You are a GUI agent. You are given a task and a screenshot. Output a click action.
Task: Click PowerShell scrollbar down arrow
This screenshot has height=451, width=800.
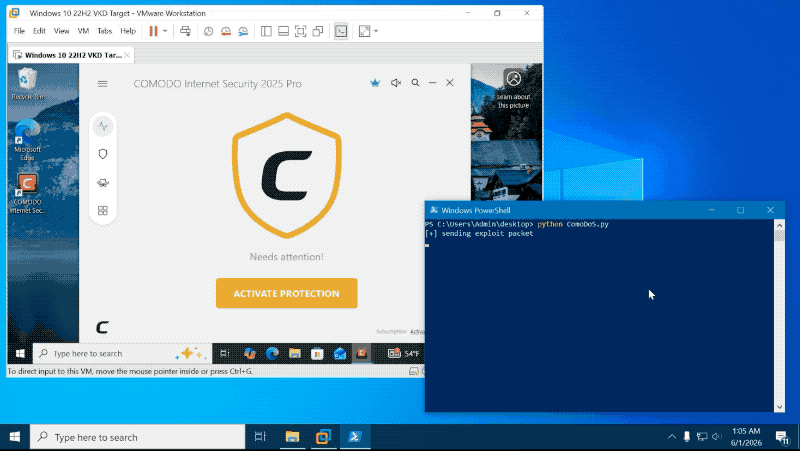pyautogui.click(x=779, y=407)
